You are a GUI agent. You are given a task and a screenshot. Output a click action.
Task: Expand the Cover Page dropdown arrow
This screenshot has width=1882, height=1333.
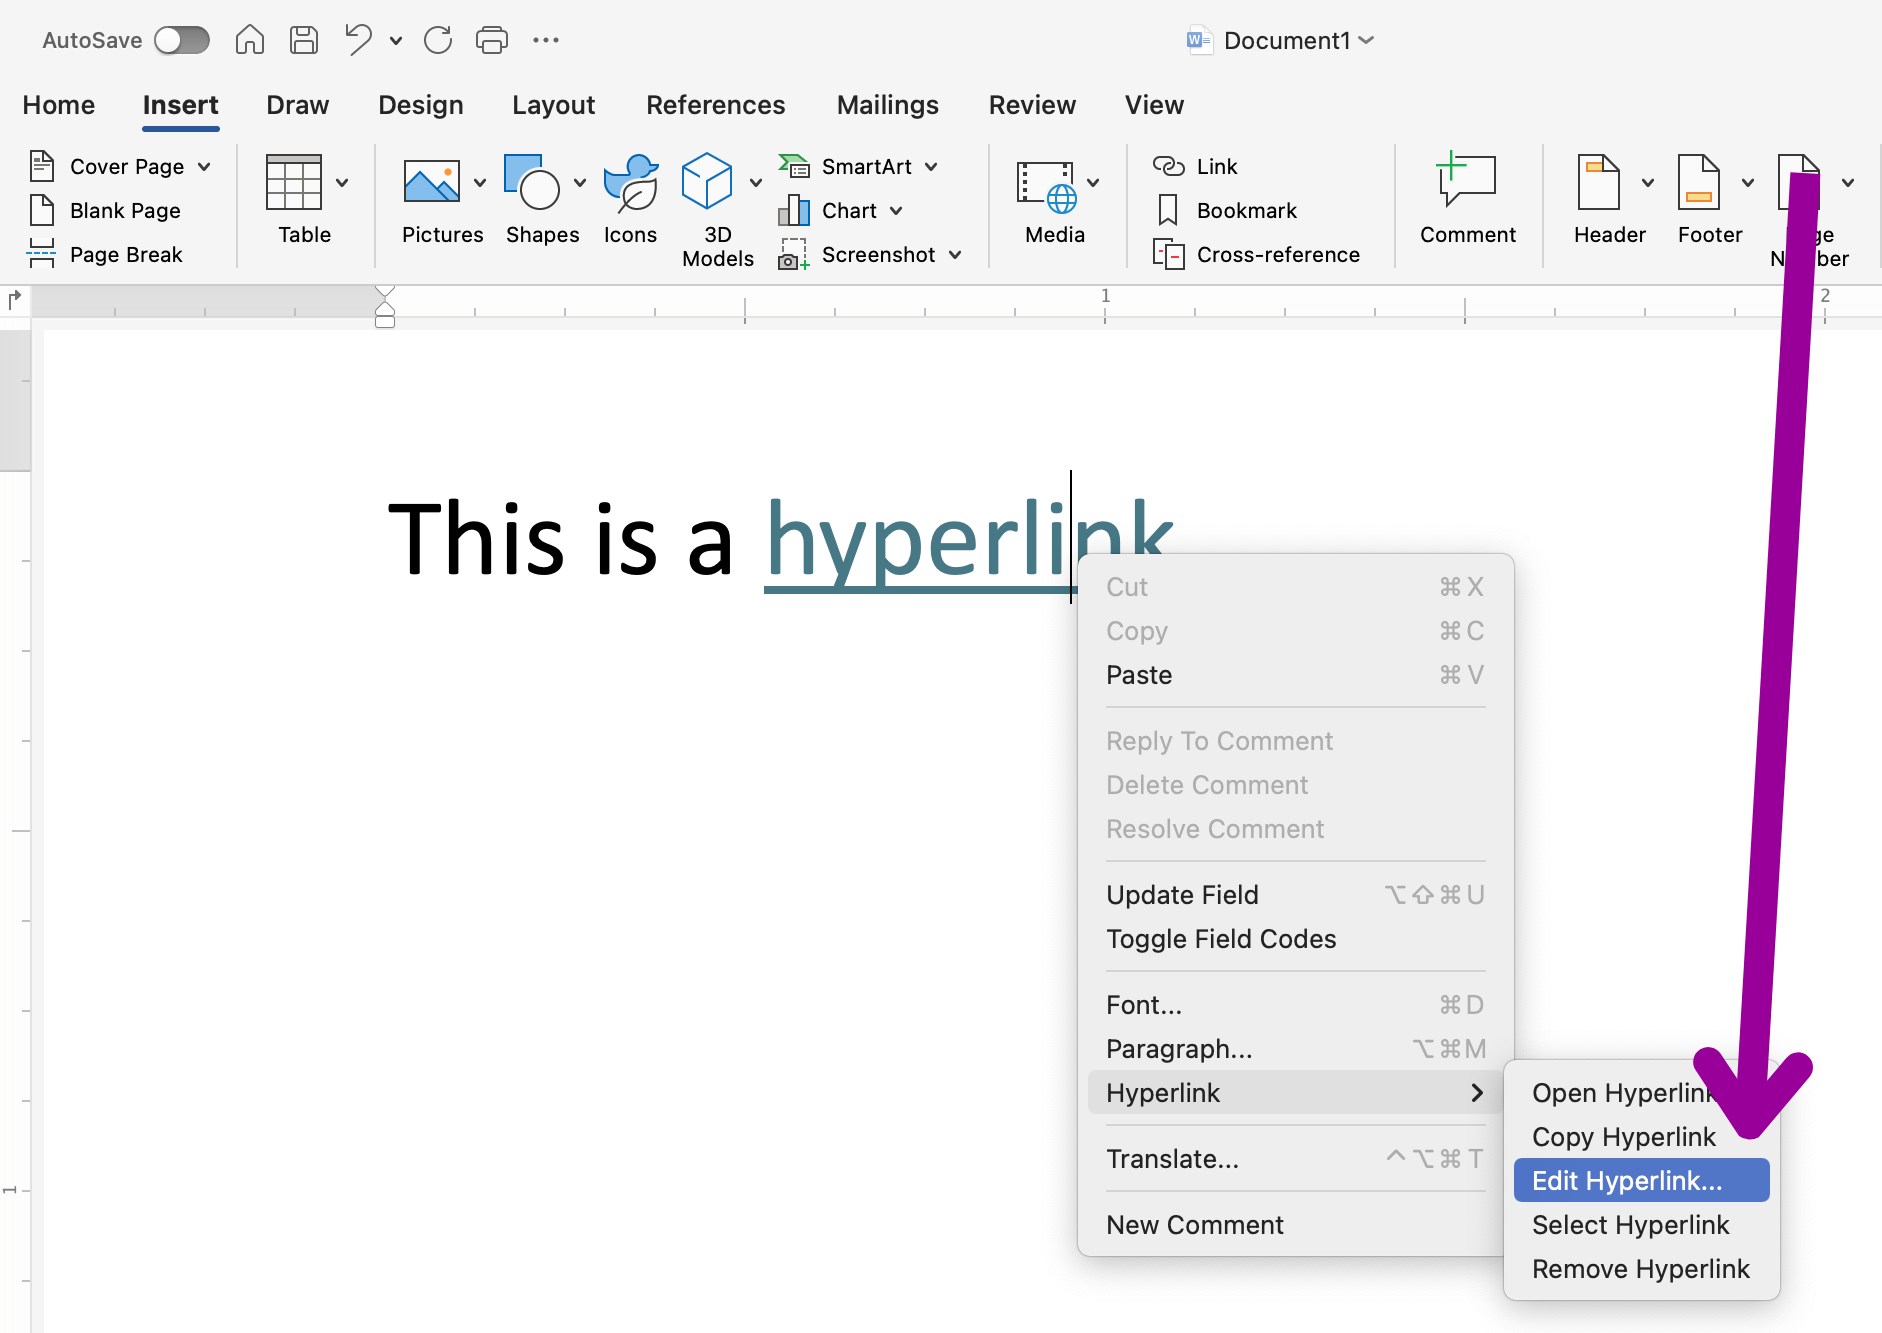204,167
